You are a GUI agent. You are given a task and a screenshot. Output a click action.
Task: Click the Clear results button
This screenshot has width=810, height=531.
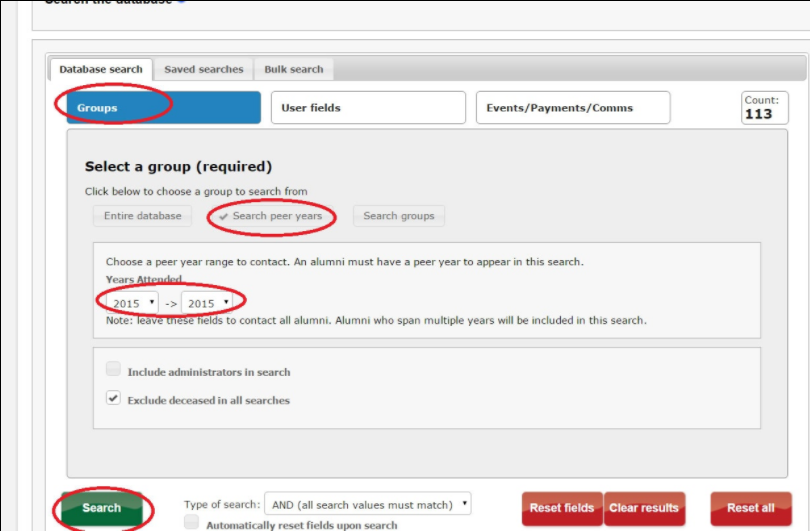tap(645, 508)
